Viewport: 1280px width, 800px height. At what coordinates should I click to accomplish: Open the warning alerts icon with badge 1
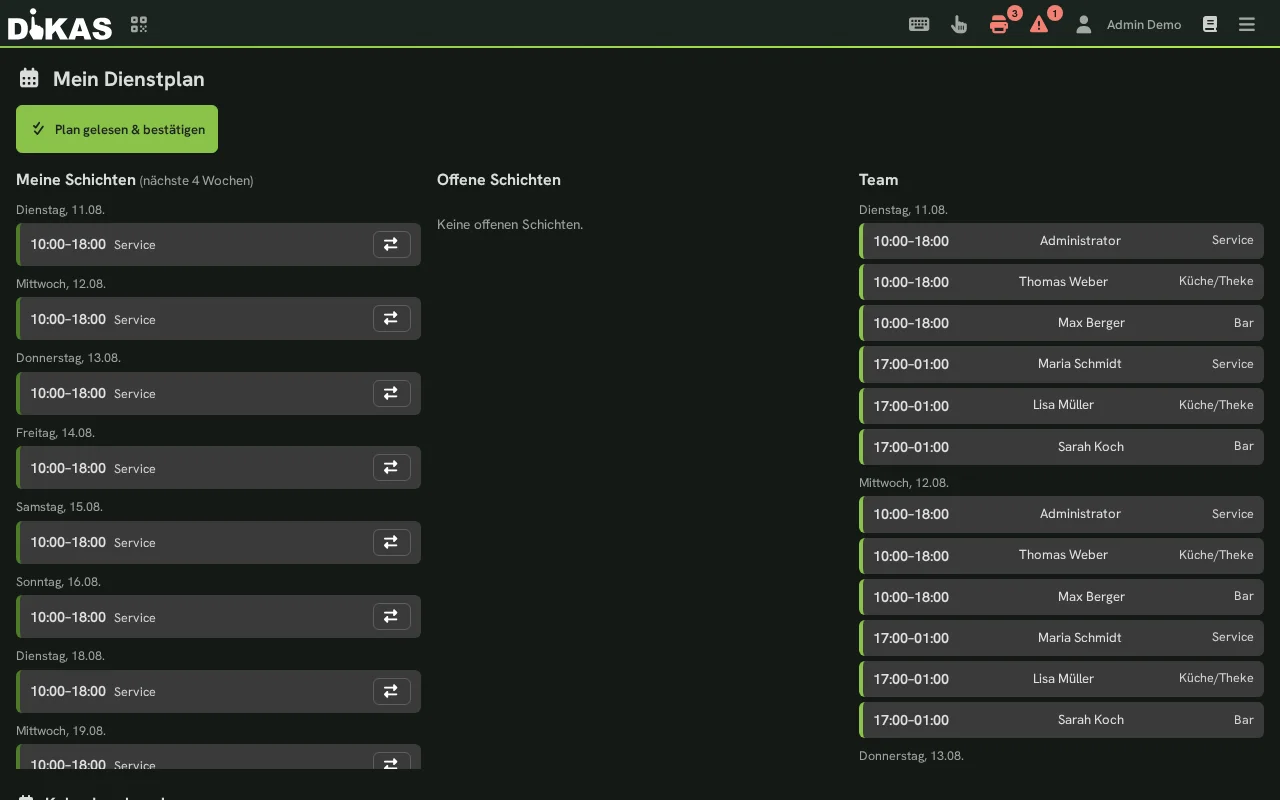point(1039,25)
